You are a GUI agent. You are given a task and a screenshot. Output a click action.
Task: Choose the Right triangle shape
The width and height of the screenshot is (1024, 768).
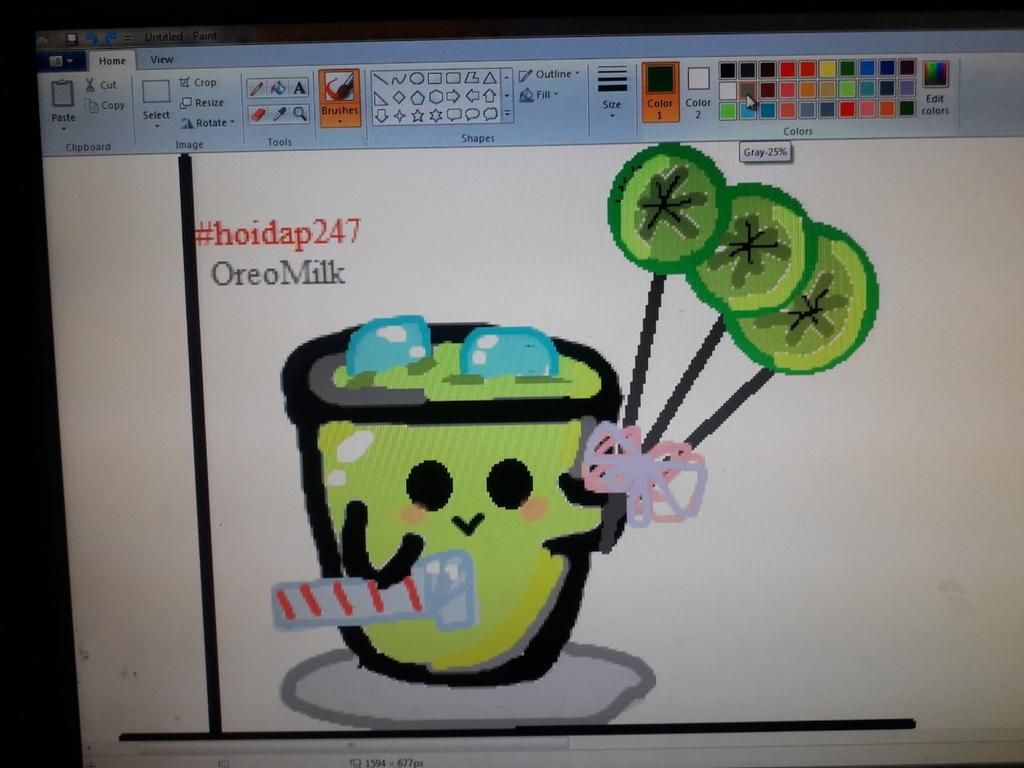coord(381,99)
